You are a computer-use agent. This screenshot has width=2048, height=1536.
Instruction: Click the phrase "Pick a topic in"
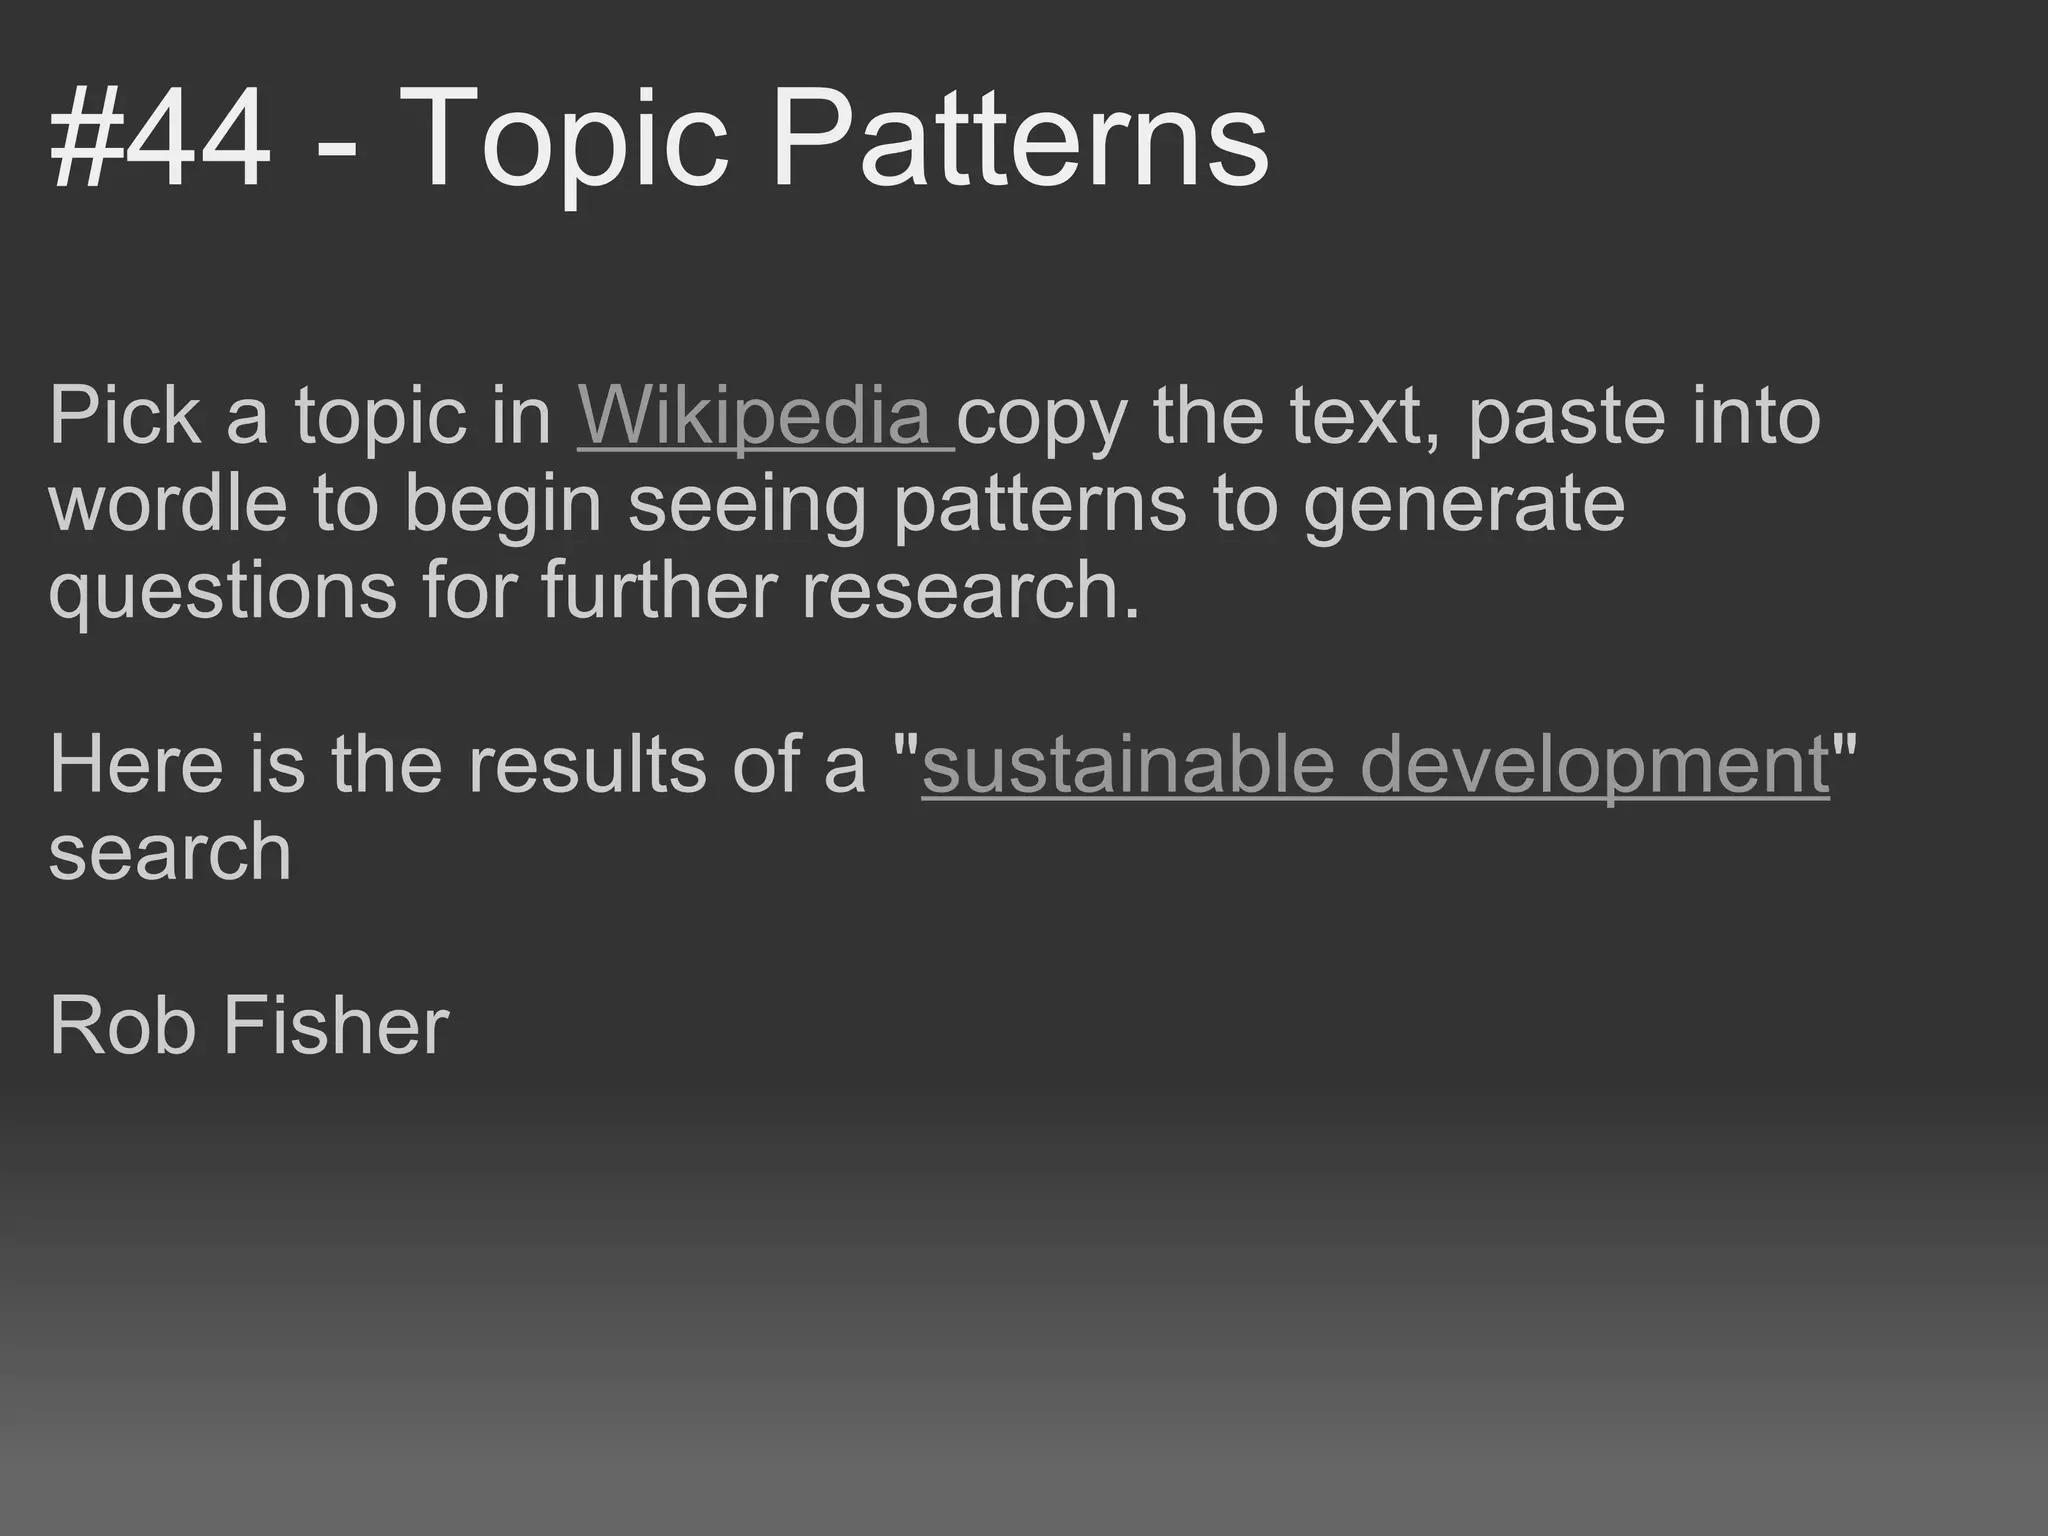[x=301, y=417]
